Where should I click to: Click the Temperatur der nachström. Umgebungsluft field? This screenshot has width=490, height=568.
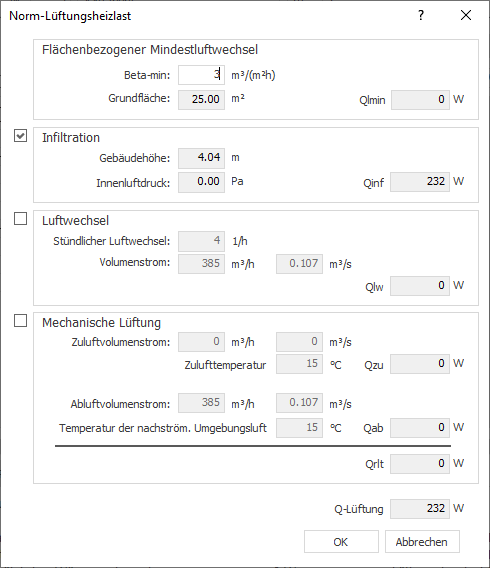[x=299, y=428]
